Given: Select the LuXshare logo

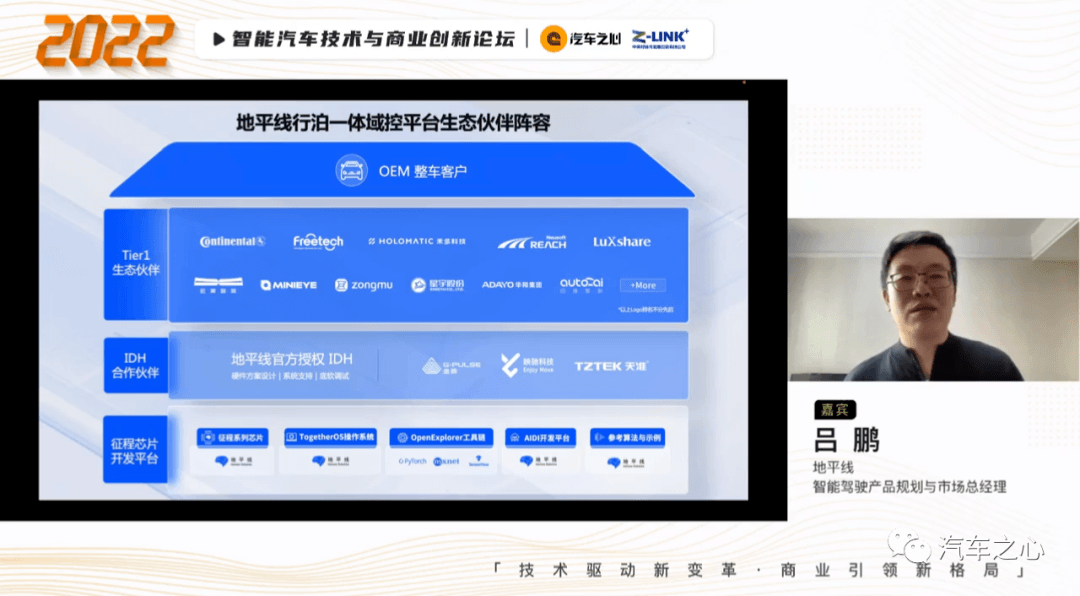Looking at the screenshot, I should coord(622,242).
